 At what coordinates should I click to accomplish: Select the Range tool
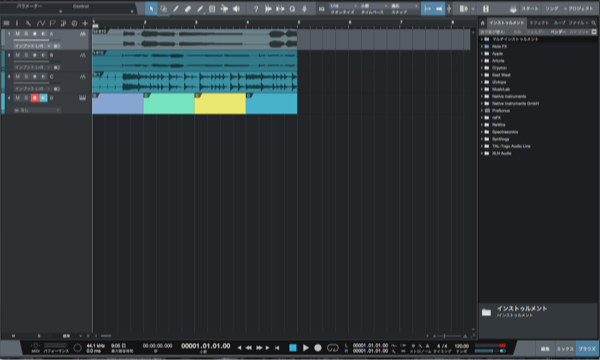click(163, 8)
